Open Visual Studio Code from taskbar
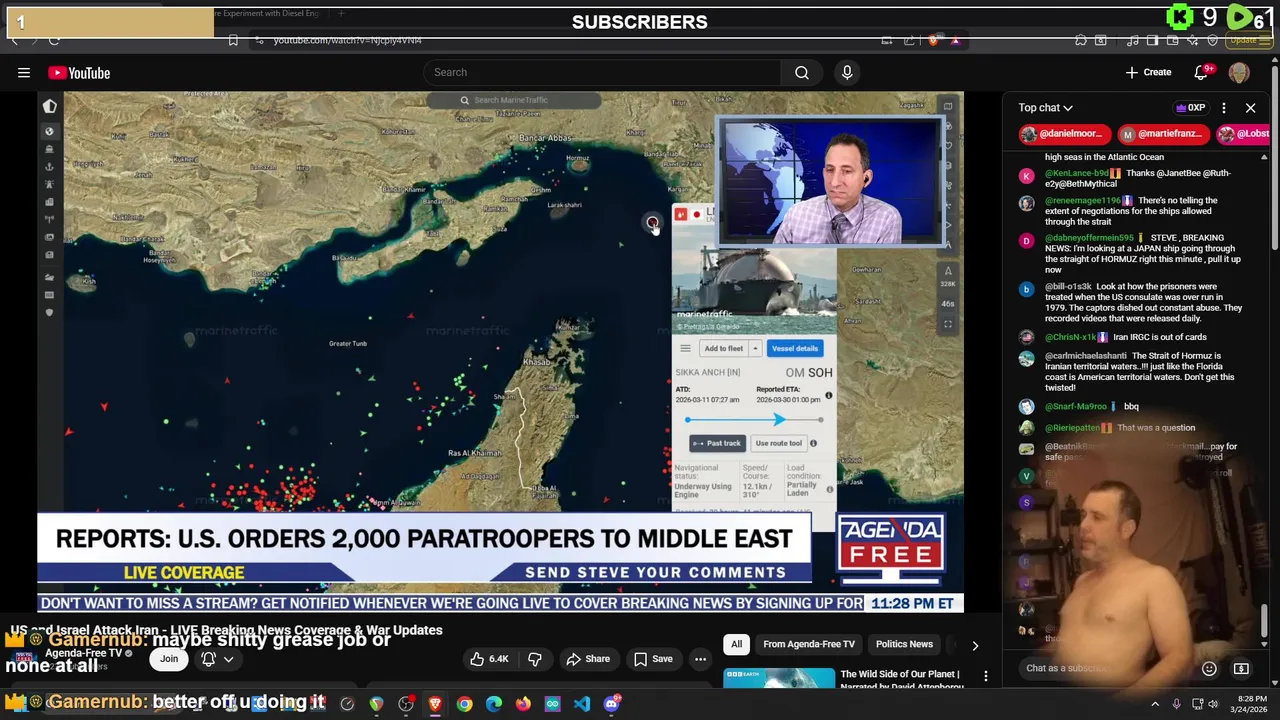The image size is (1280, 720). coord(582,704)
